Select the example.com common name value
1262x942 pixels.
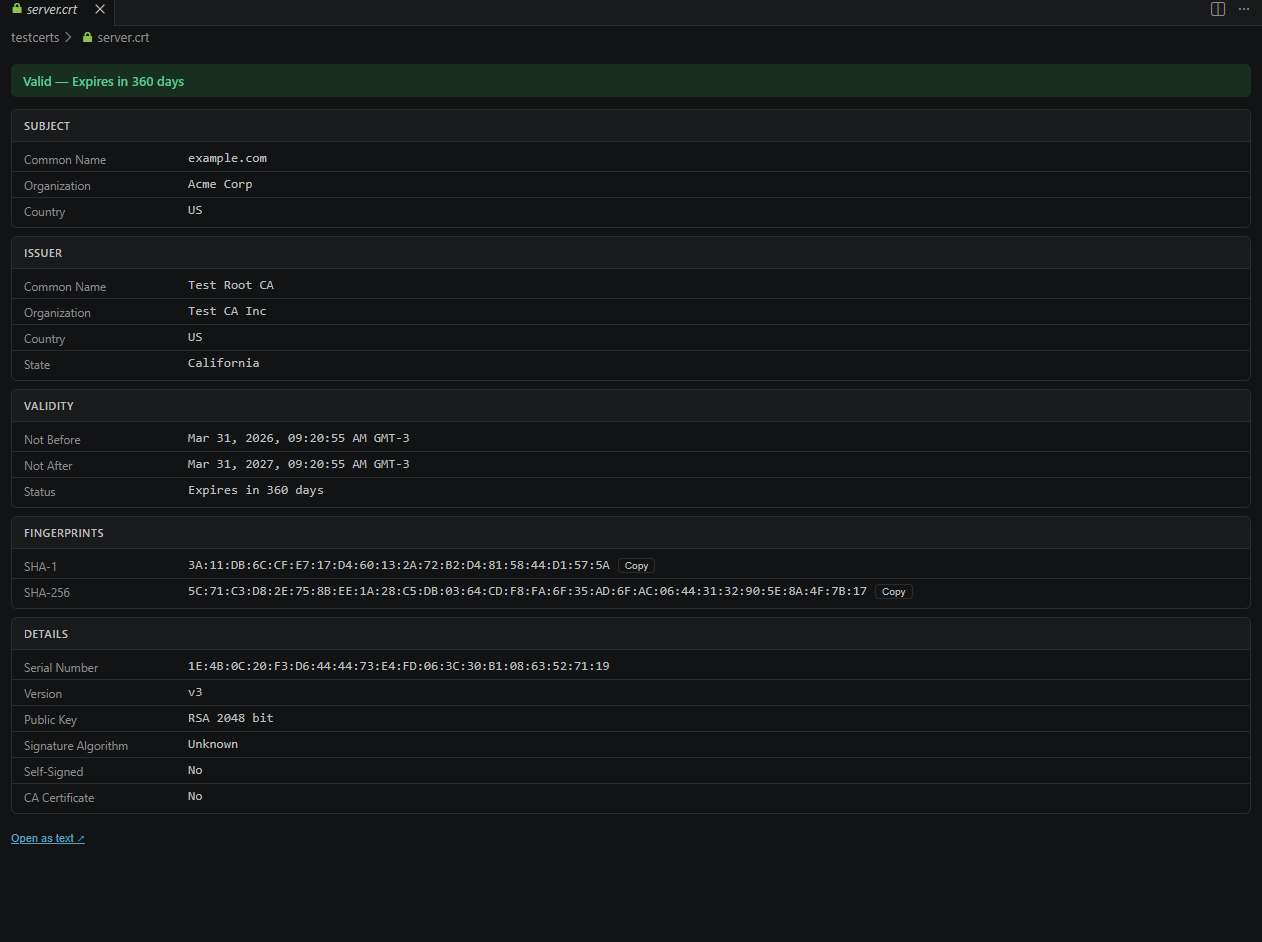pos(227,158)
